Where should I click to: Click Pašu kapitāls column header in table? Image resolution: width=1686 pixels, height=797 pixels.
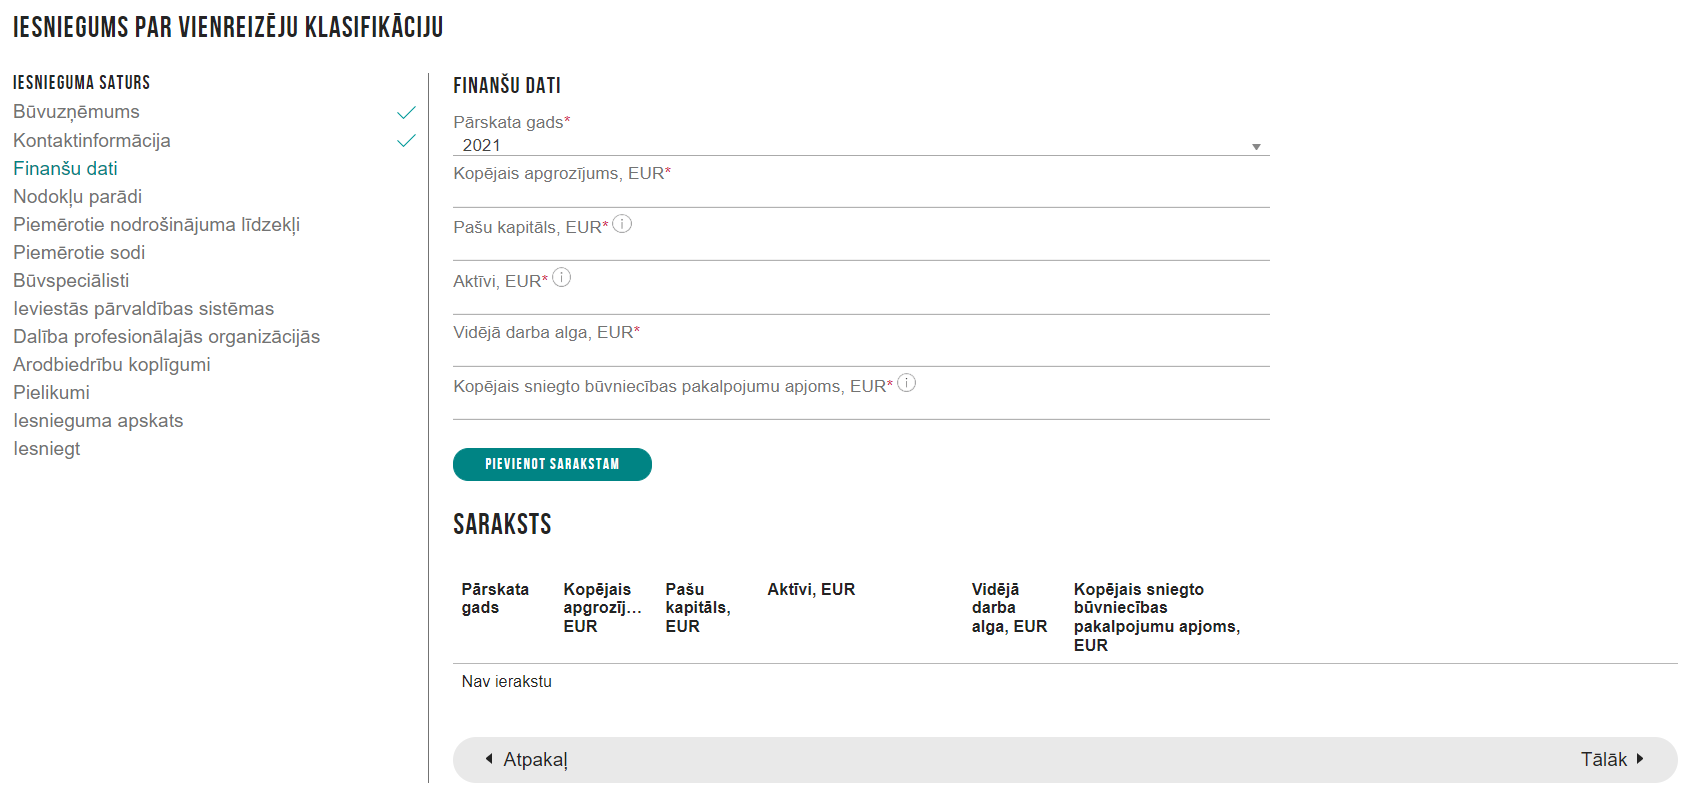tap(698, 608)
